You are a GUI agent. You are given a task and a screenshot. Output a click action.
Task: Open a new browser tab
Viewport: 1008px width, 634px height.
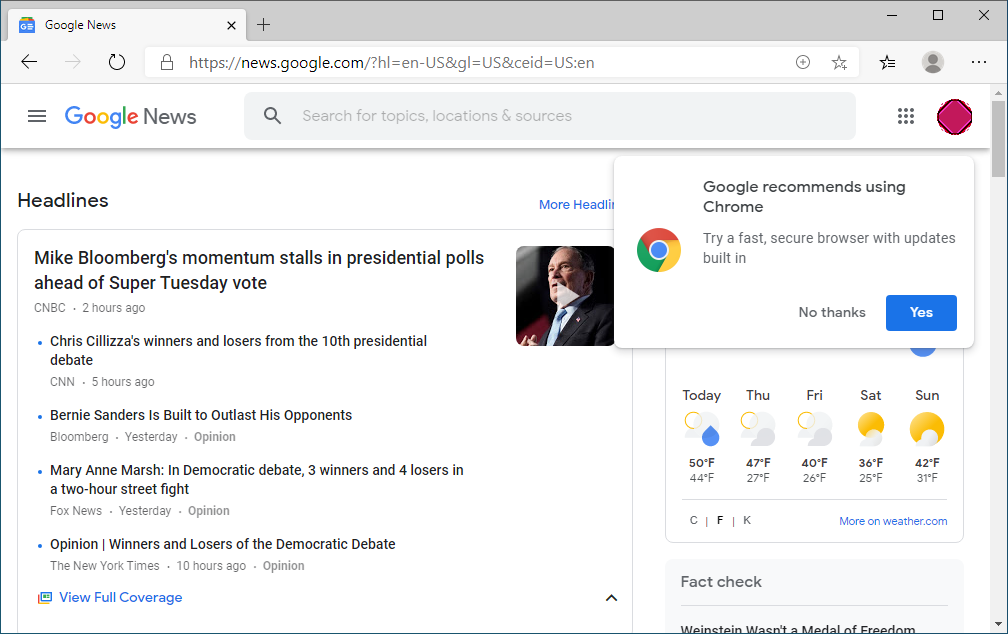pyautogui.click(x=263, y=25)
